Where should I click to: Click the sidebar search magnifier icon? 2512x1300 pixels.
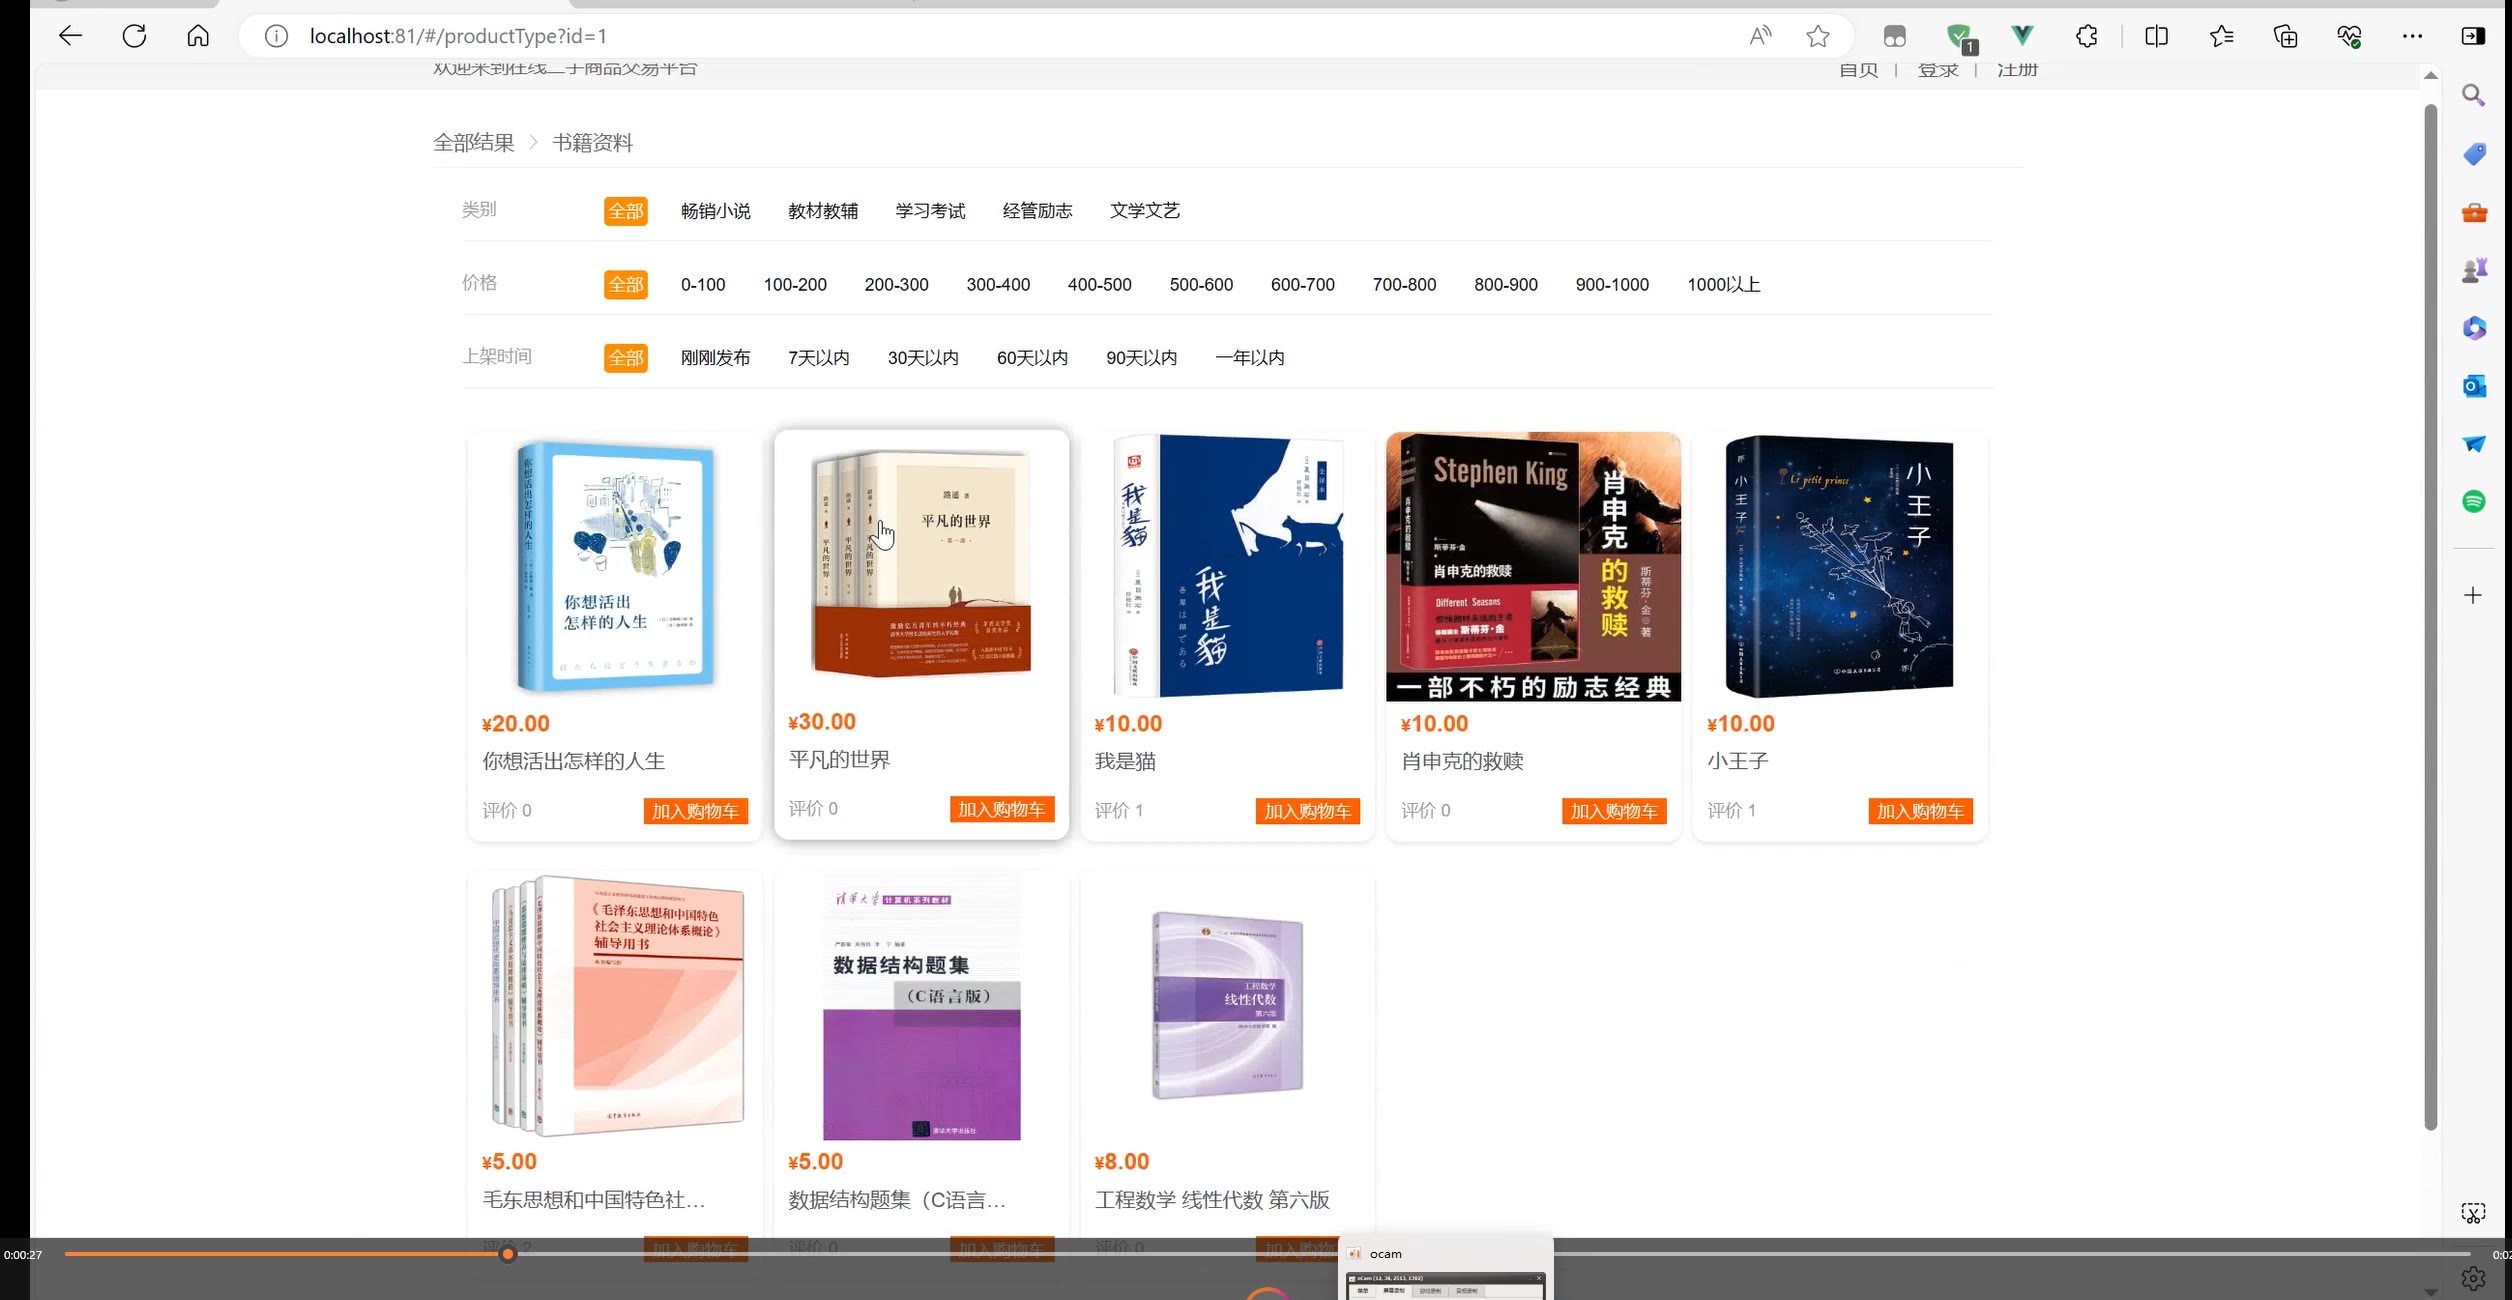(x=2474, y=96)
